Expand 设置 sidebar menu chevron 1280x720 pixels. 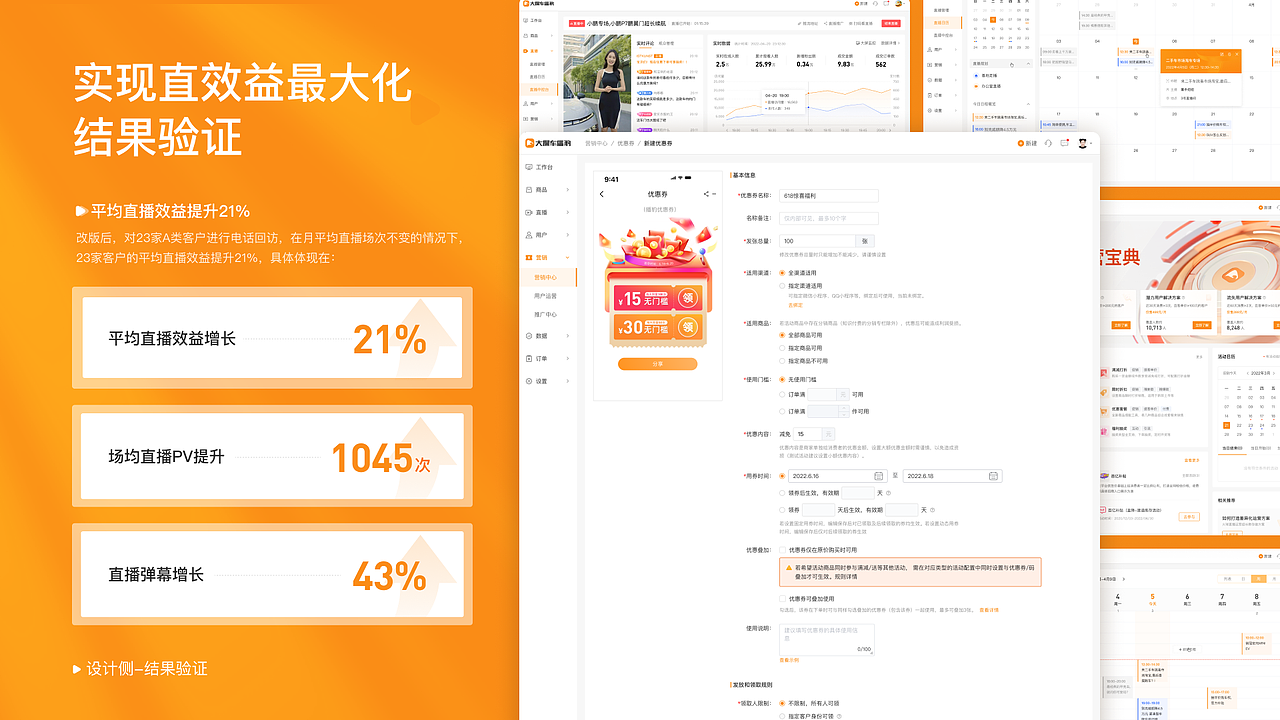tap(568, 381)
